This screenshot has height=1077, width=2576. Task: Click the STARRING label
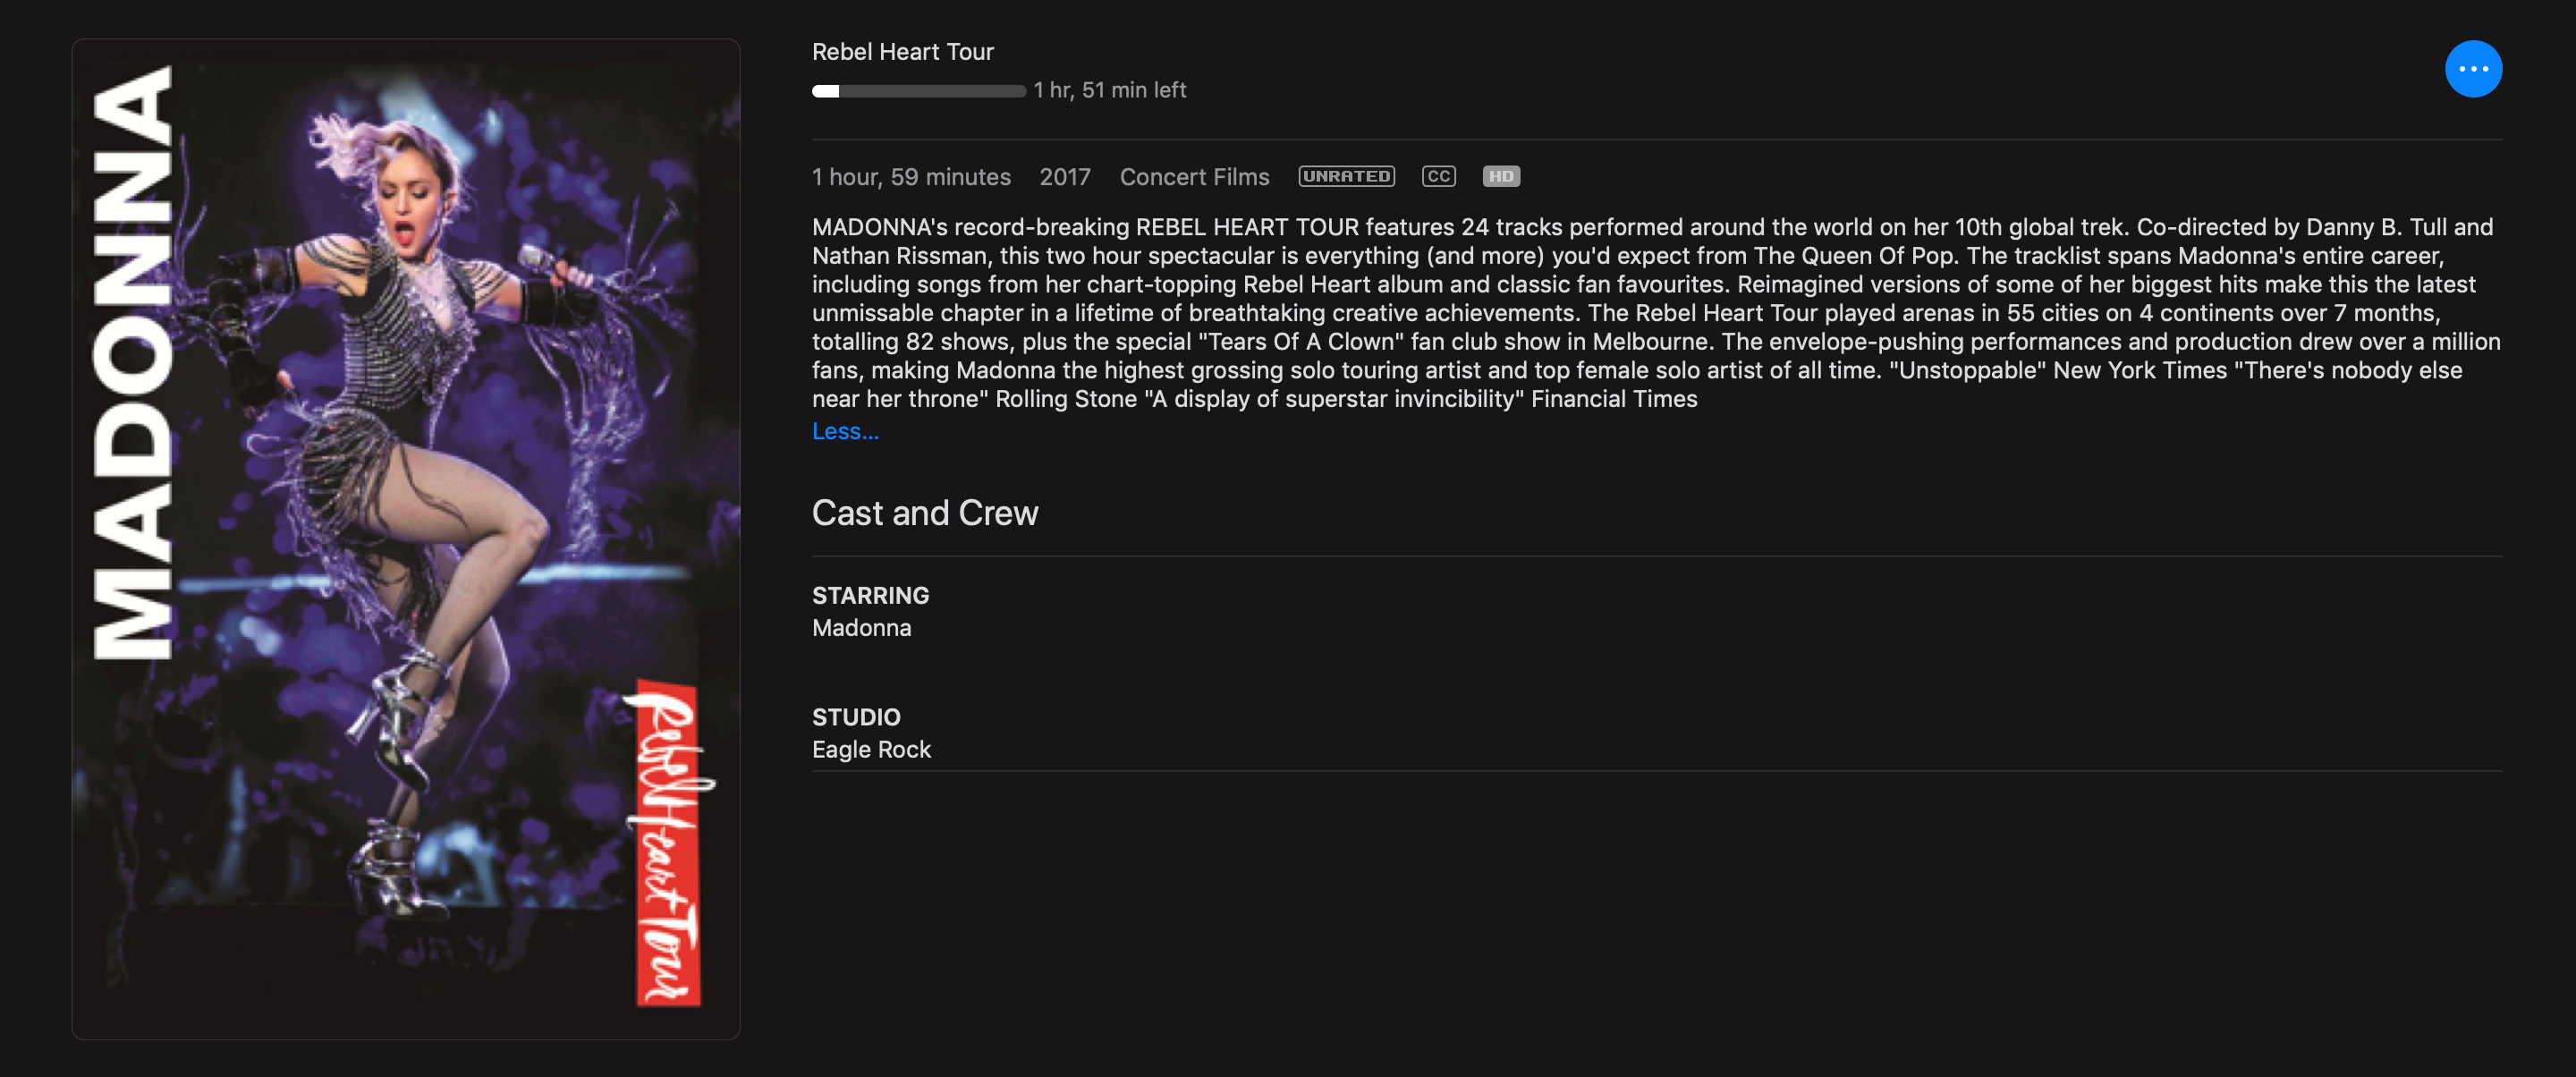pyautogui.click(x=870, y=596)
